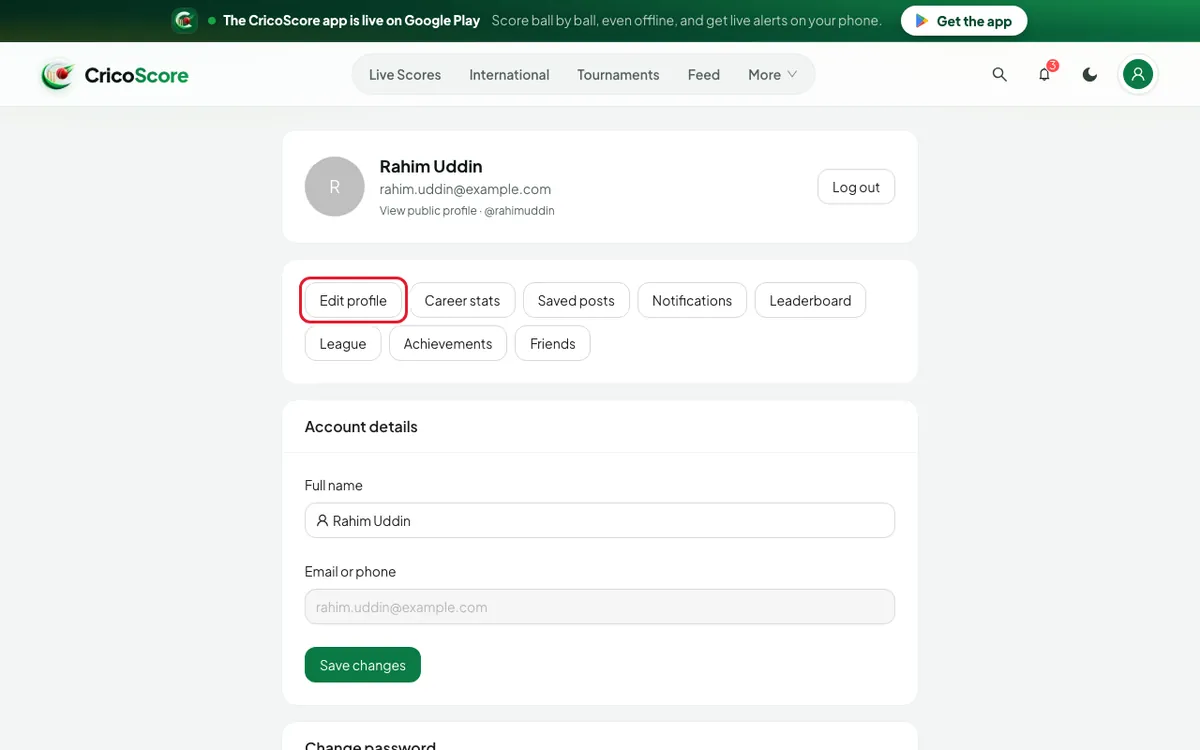This screenshot has width=1200, height=750.
Task: Open the green user avatar menu
Action: tap(1137, 74)
